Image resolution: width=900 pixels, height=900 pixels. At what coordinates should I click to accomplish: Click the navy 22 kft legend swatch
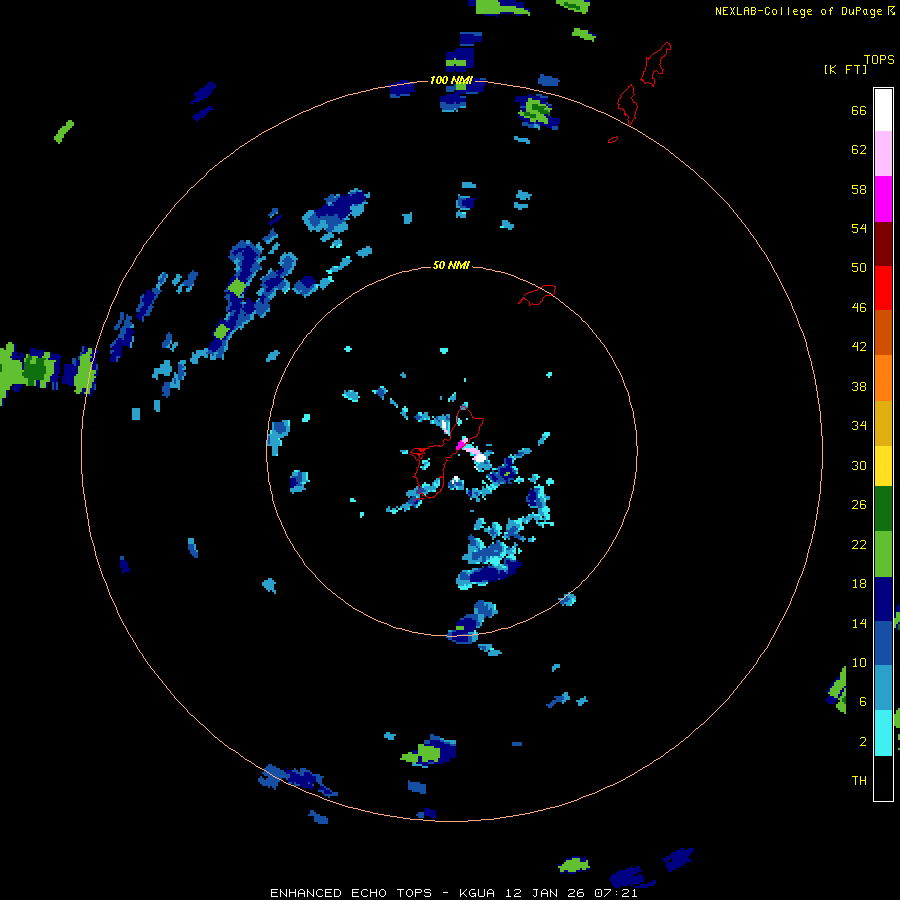[x=883, y=599]
